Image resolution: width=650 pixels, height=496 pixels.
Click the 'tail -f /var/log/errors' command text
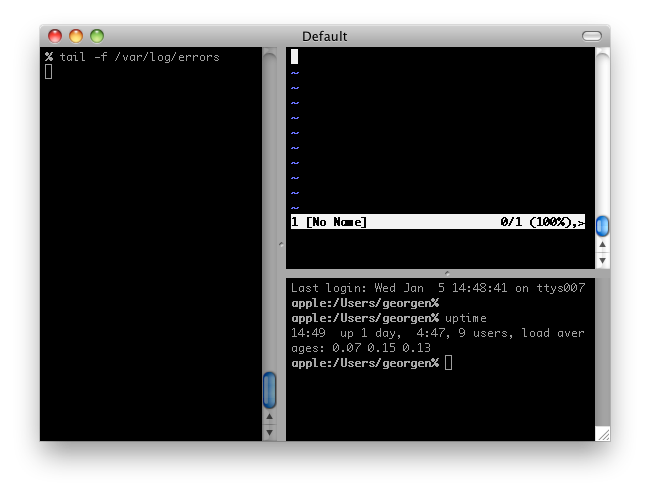click(x=139, y=57)
